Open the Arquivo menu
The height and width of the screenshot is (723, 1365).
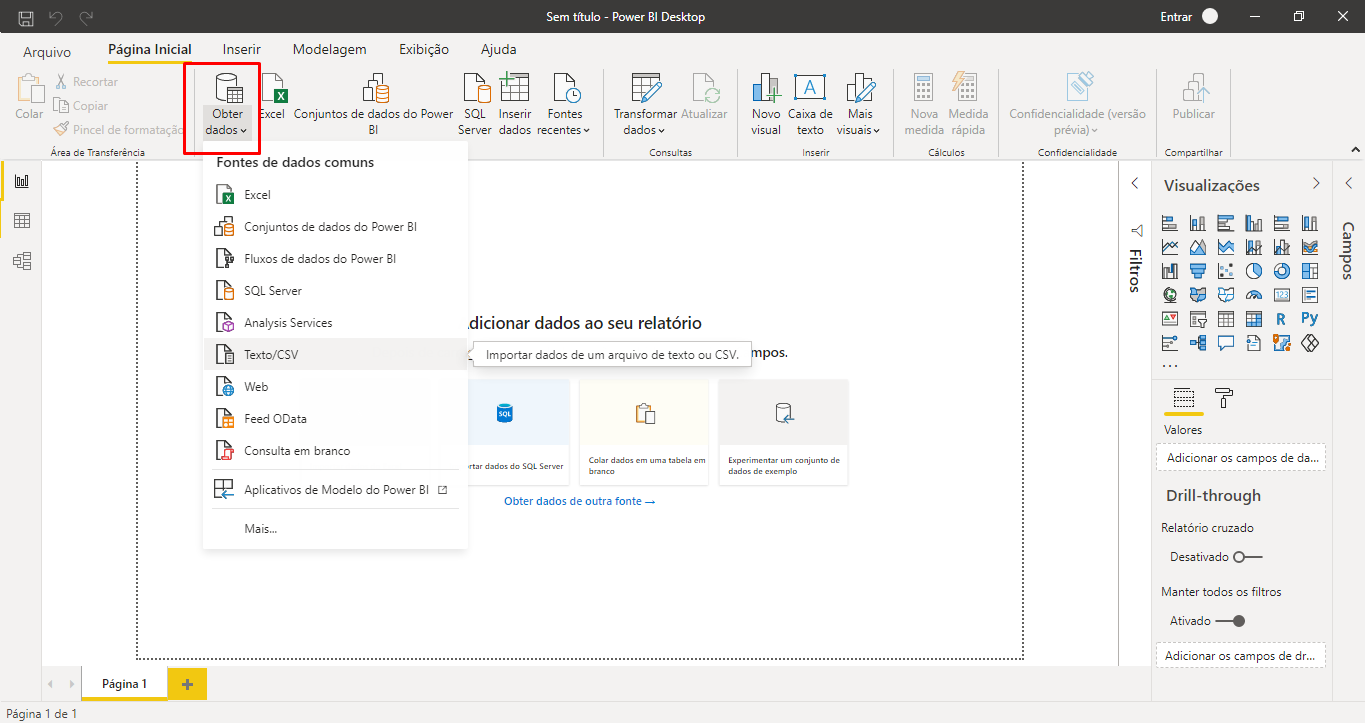(x=47, y=51)
